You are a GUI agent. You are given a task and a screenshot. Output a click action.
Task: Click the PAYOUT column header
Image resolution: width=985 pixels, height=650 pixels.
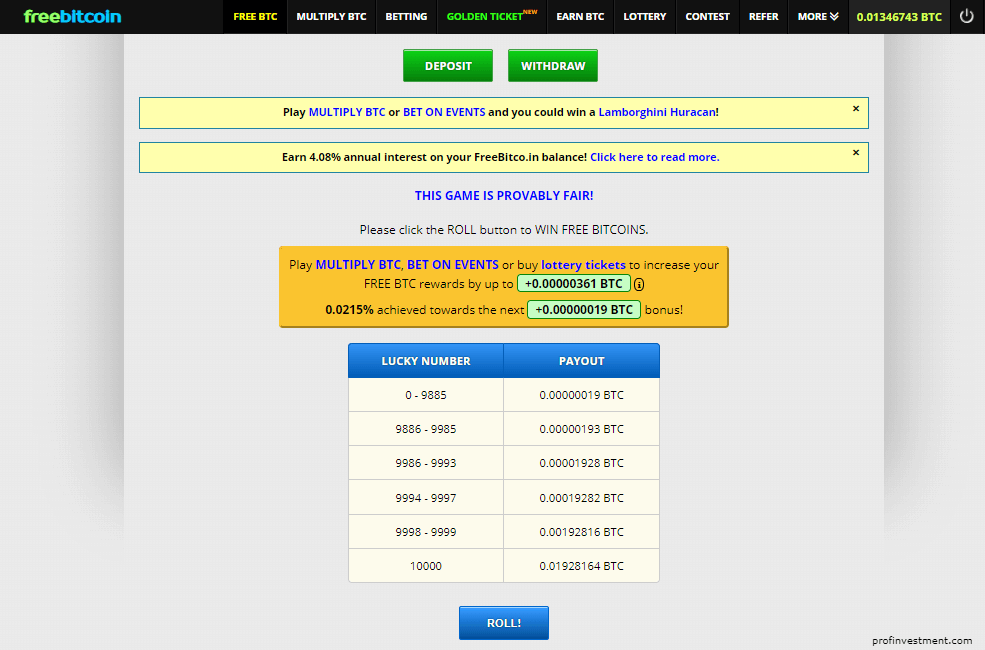582,361
